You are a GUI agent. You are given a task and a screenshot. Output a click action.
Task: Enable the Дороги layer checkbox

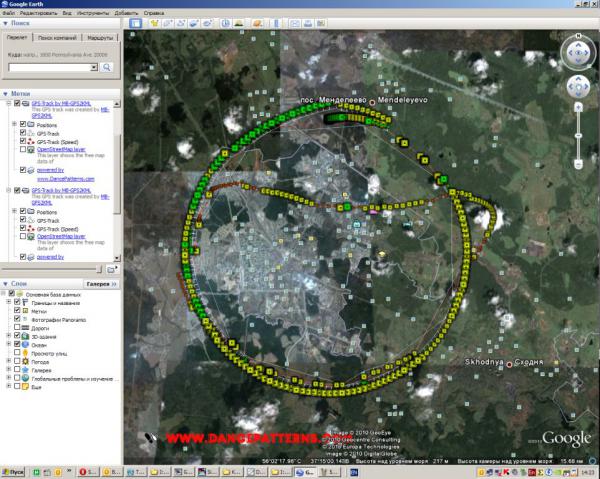[x=17, y=327]
